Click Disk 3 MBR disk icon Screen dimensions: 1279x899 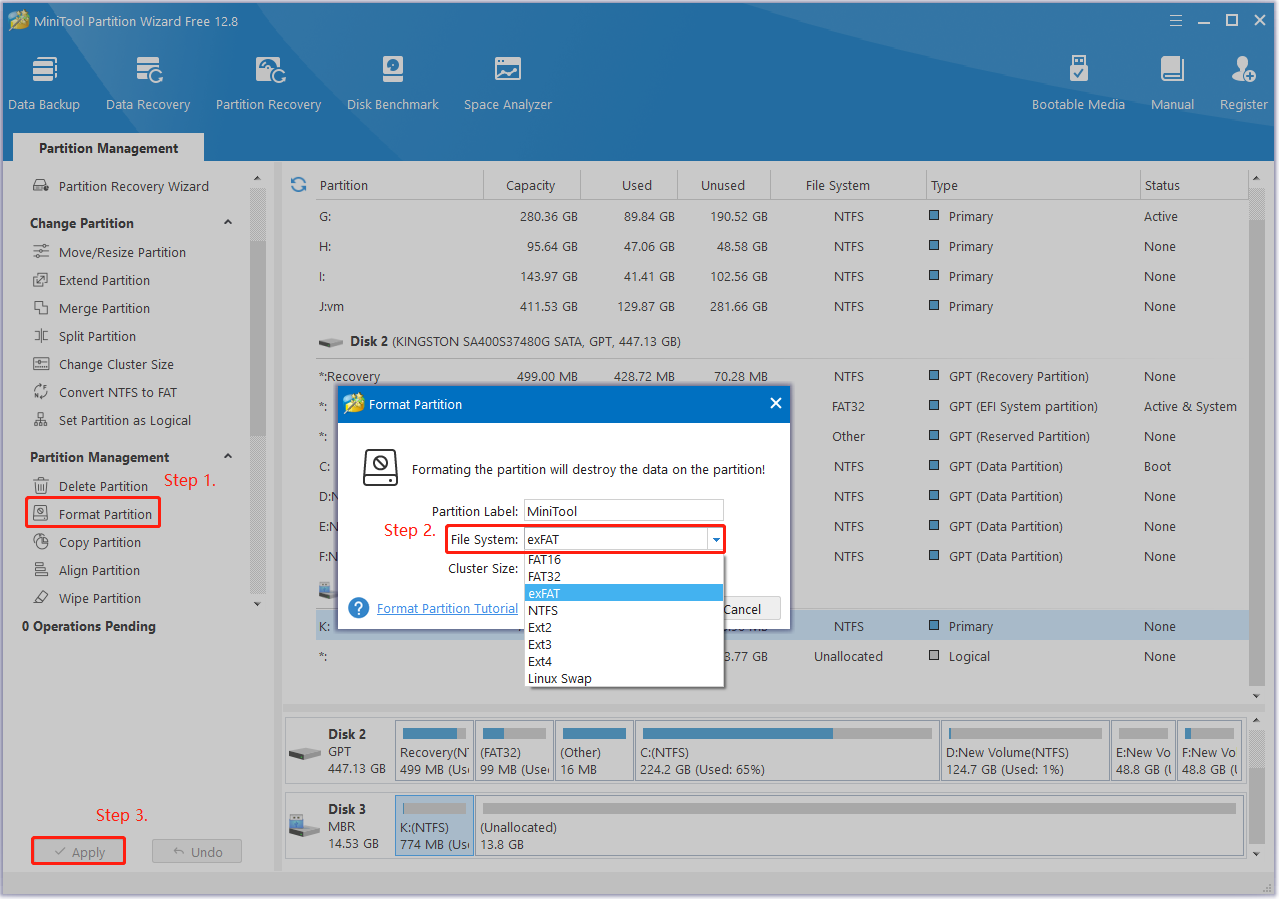(x=303, y=826)
